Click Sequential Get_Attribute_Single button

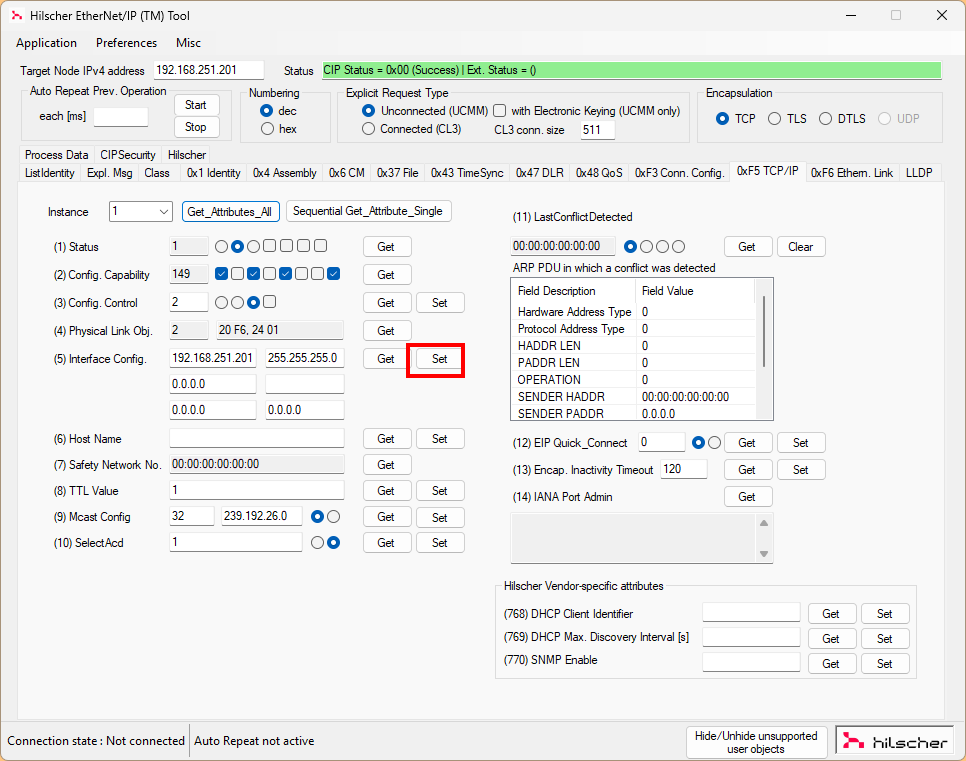click(x=368, y=211)
